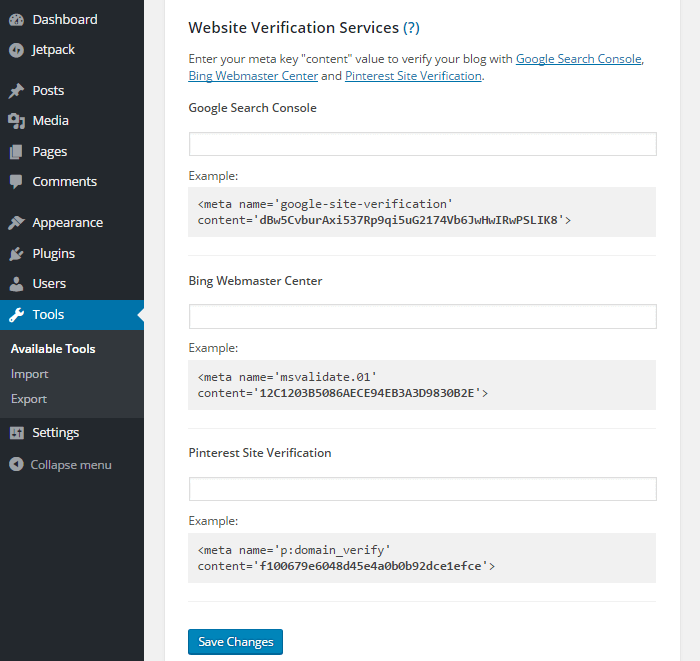Open the Export submenu item
The width and height of the screenshot is (700, 661).
(29, 399)
